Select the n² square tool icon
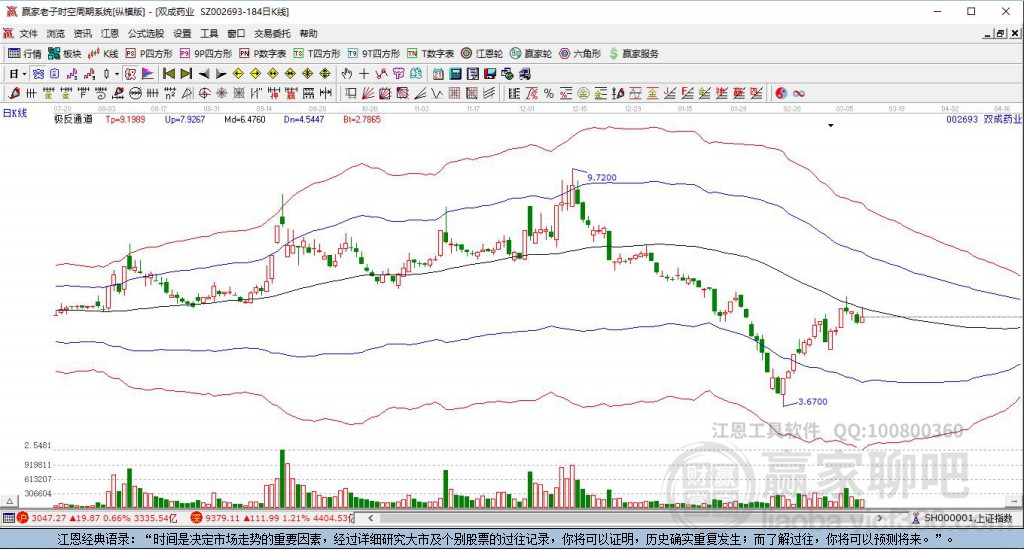 (x=170, y=93)
